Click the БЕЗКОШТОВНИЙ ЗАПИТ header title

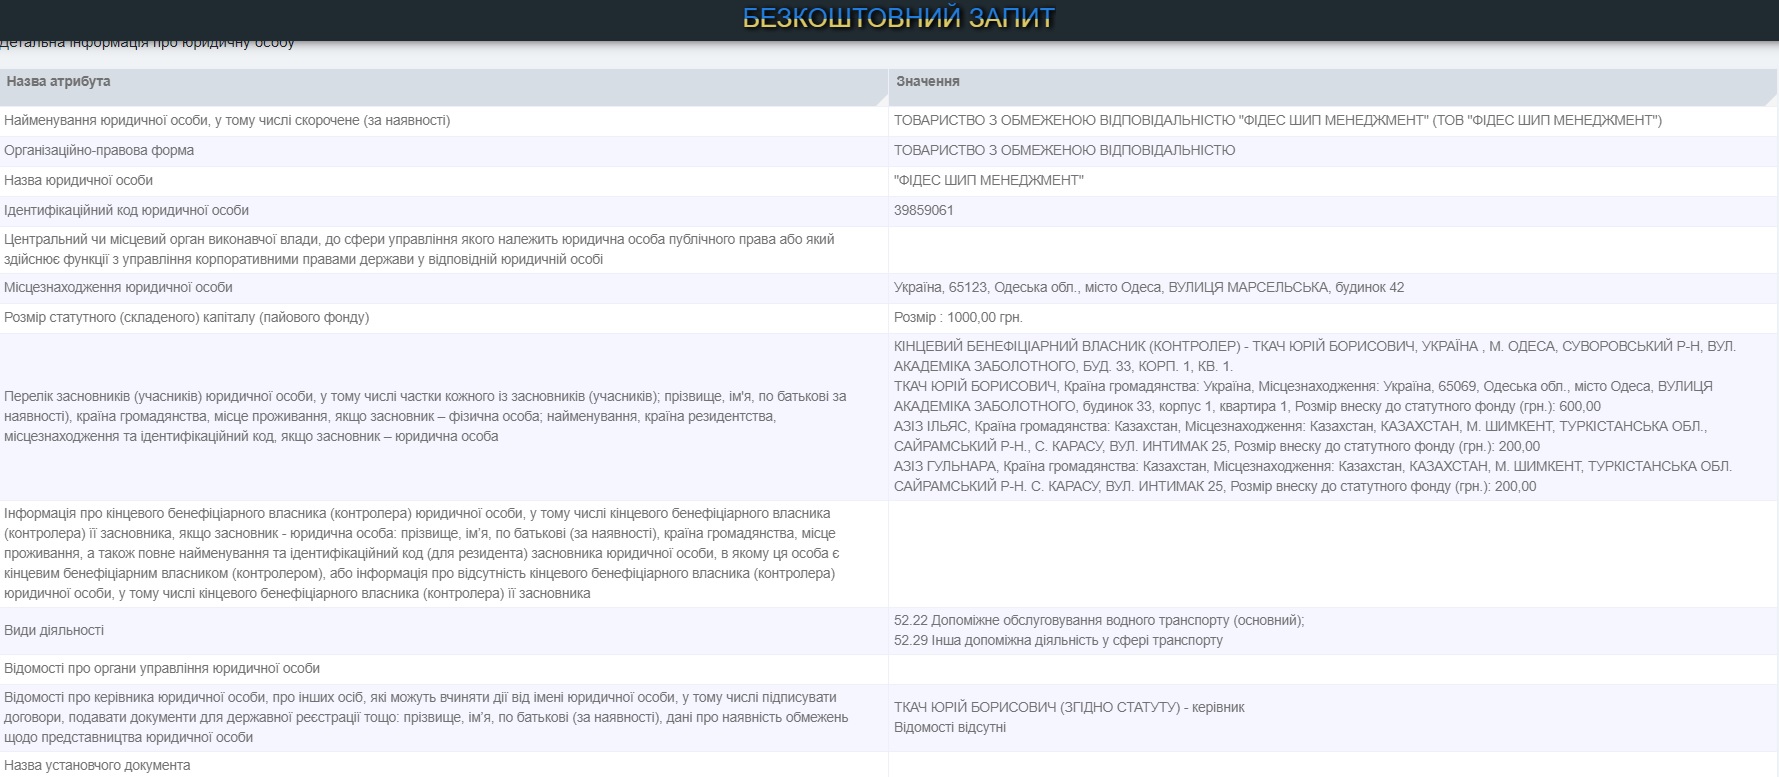(x=898, y=18)
